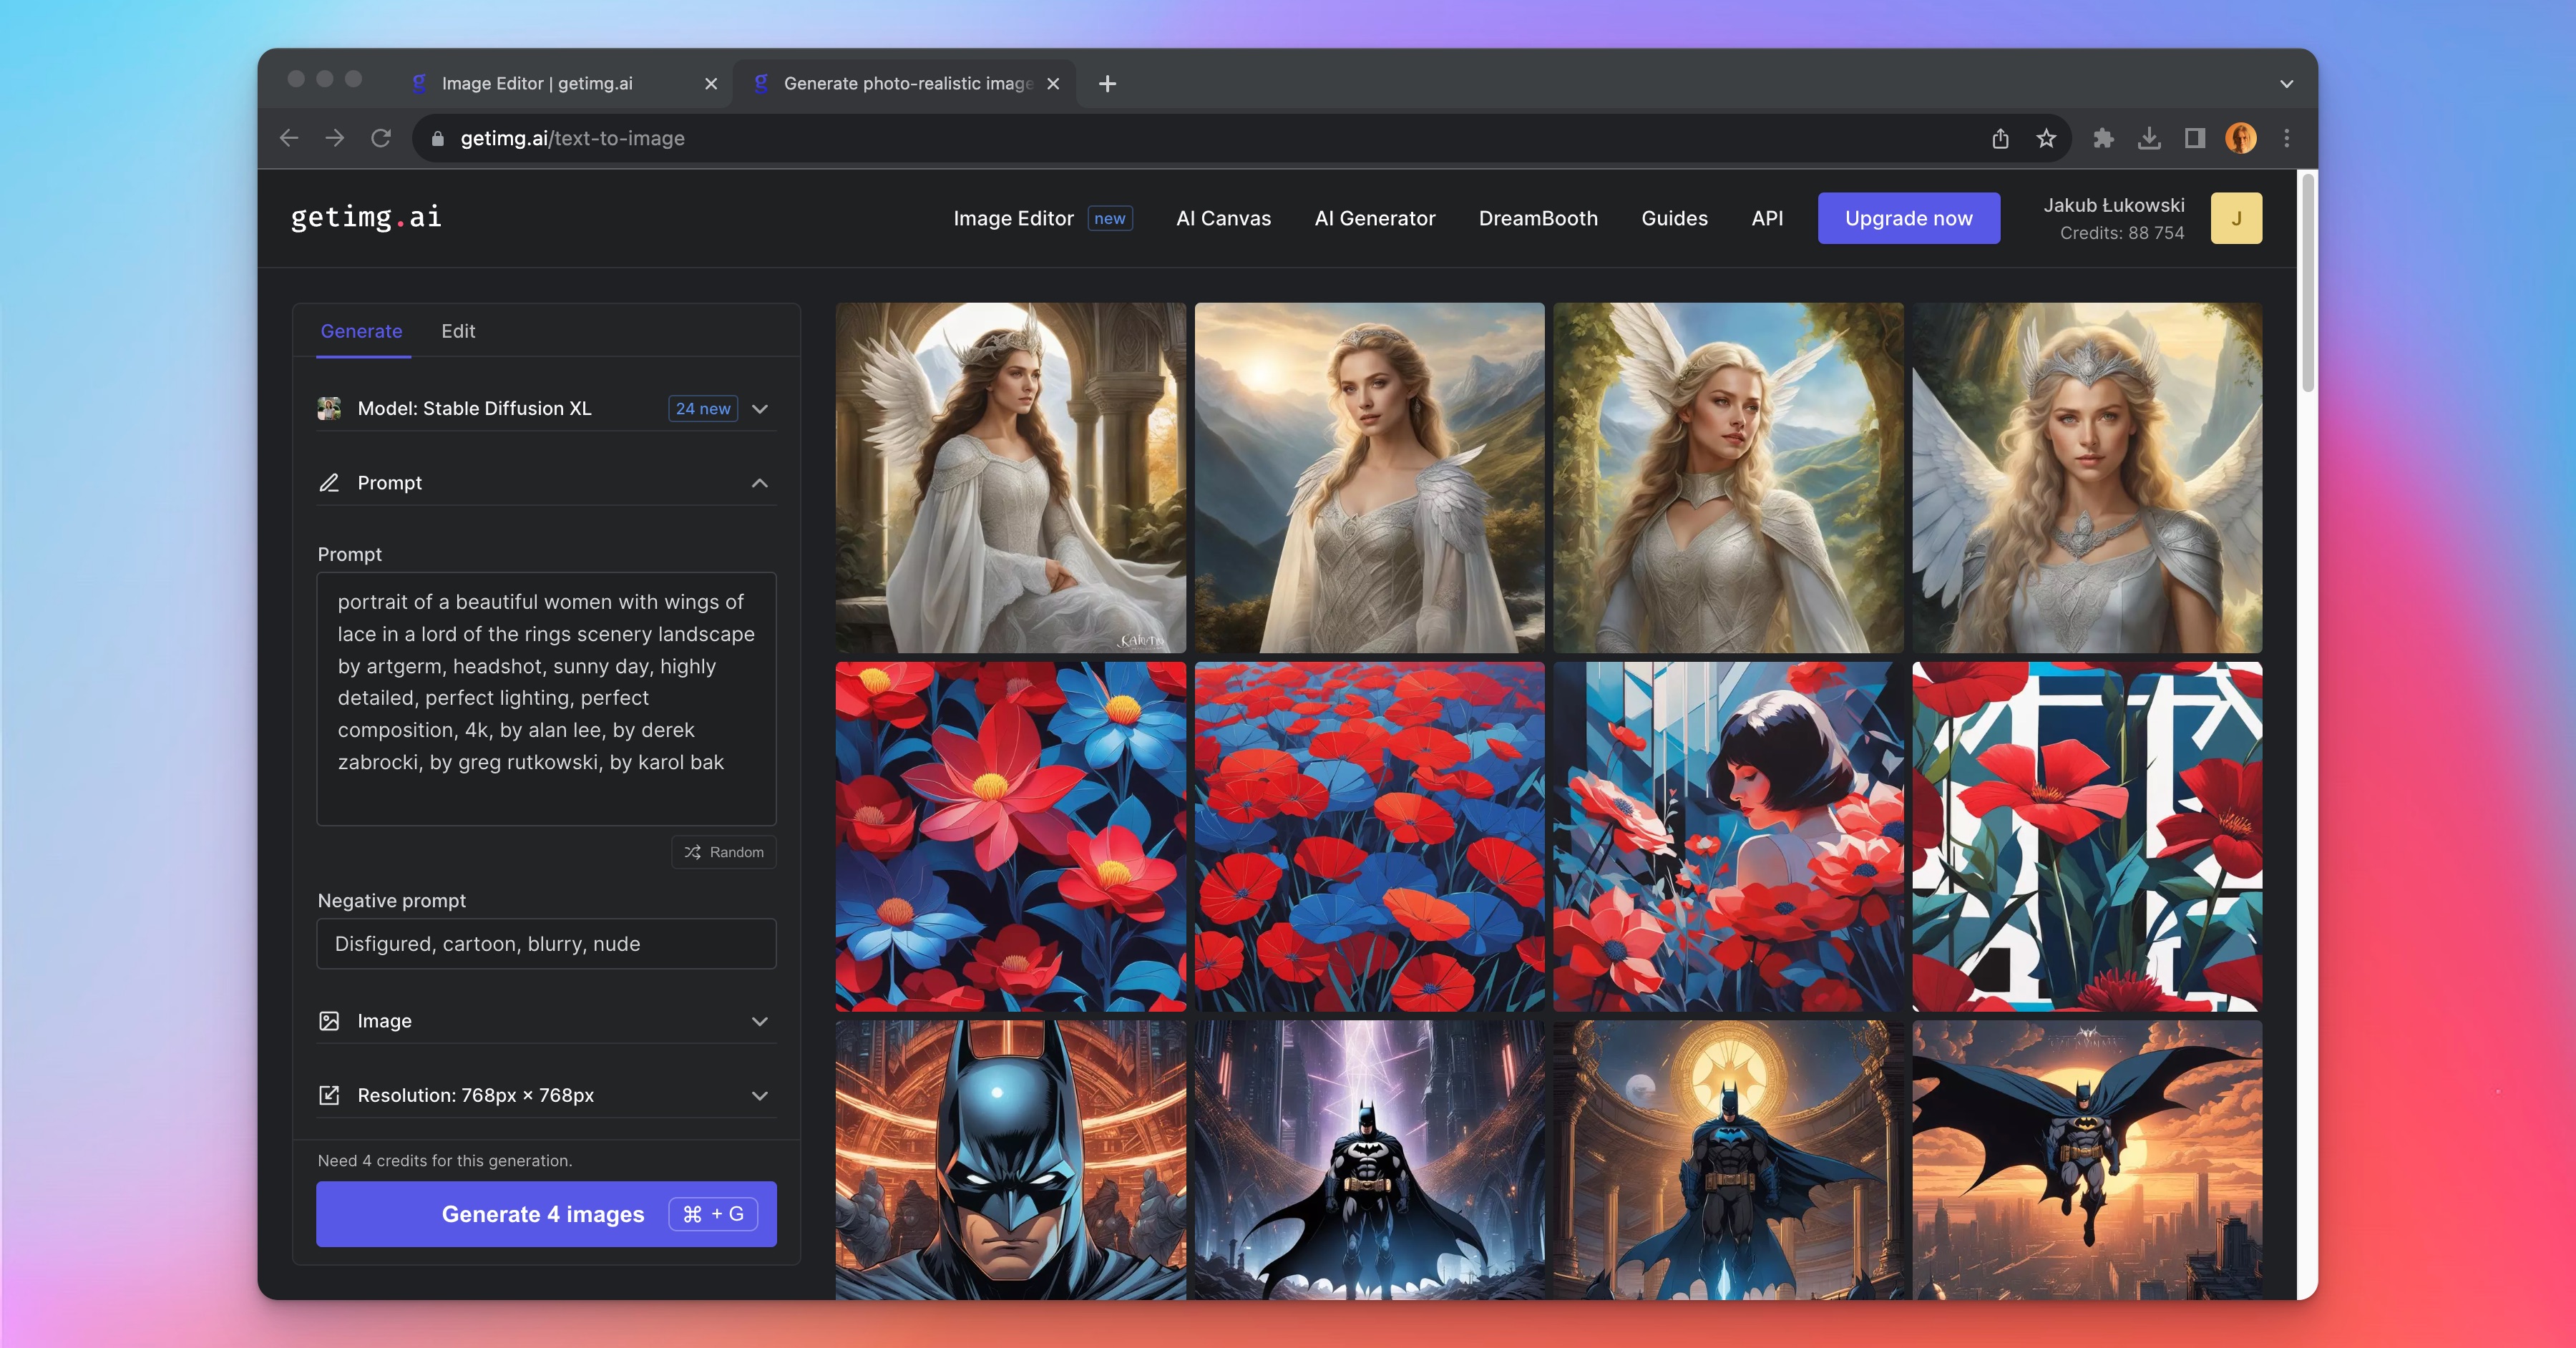Screen dimensions: 2576x1348
Task: Click the Resolution crop icon
Action: coord(330,1095)
